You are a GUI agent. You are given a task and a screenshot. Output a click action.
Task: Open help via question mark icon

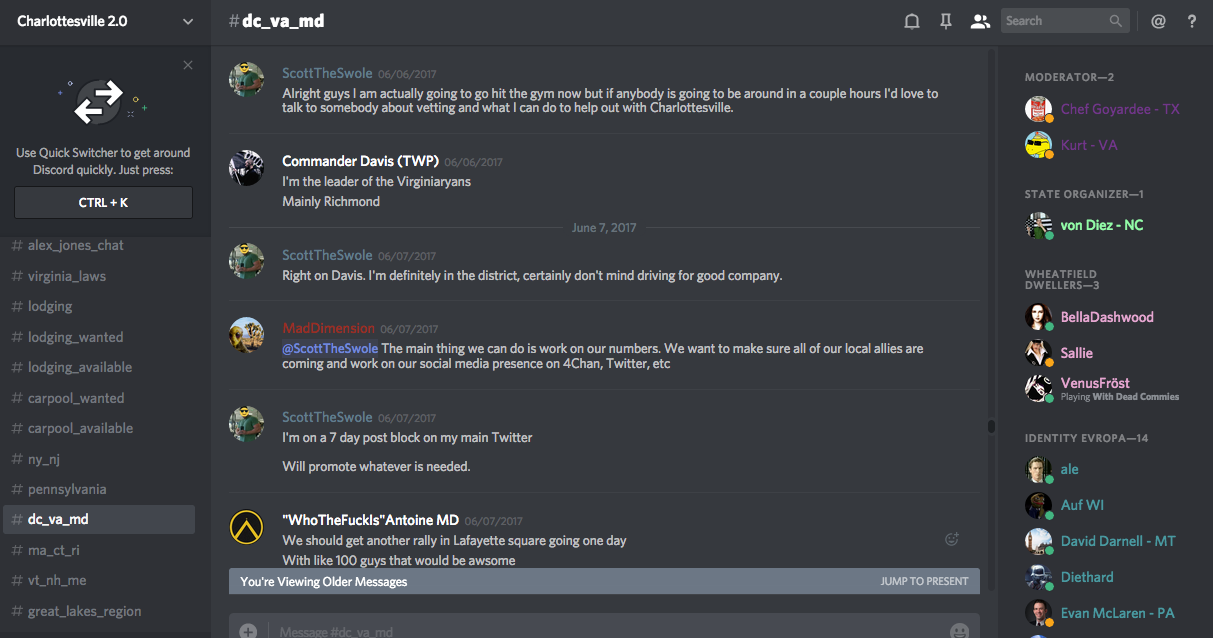coord(1192,21)
